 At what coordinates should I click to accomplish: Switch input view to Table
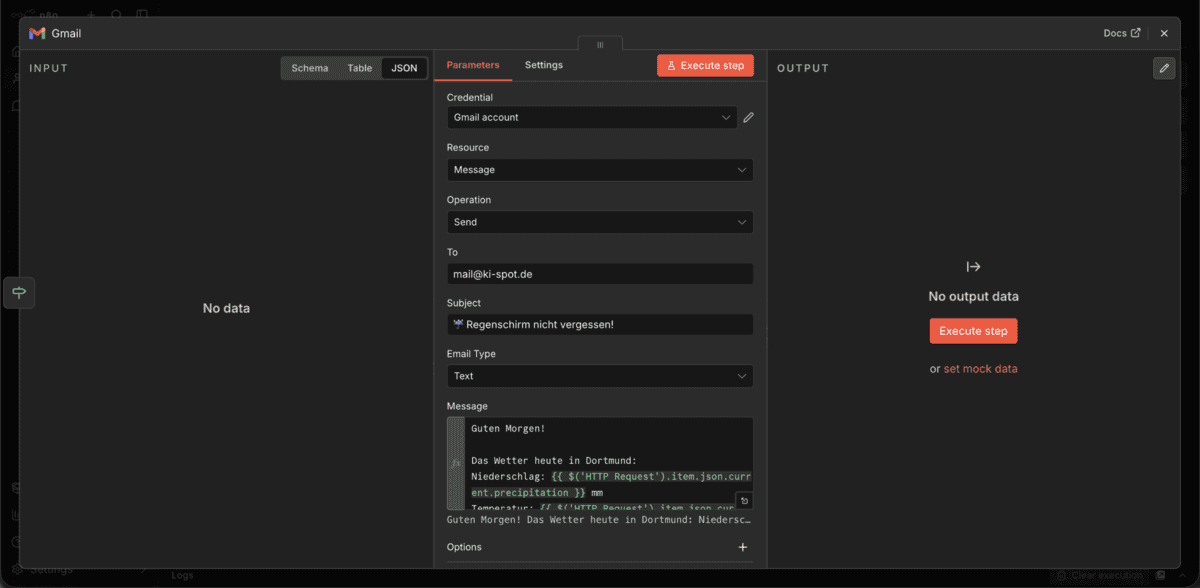click(x=359, y=68)
